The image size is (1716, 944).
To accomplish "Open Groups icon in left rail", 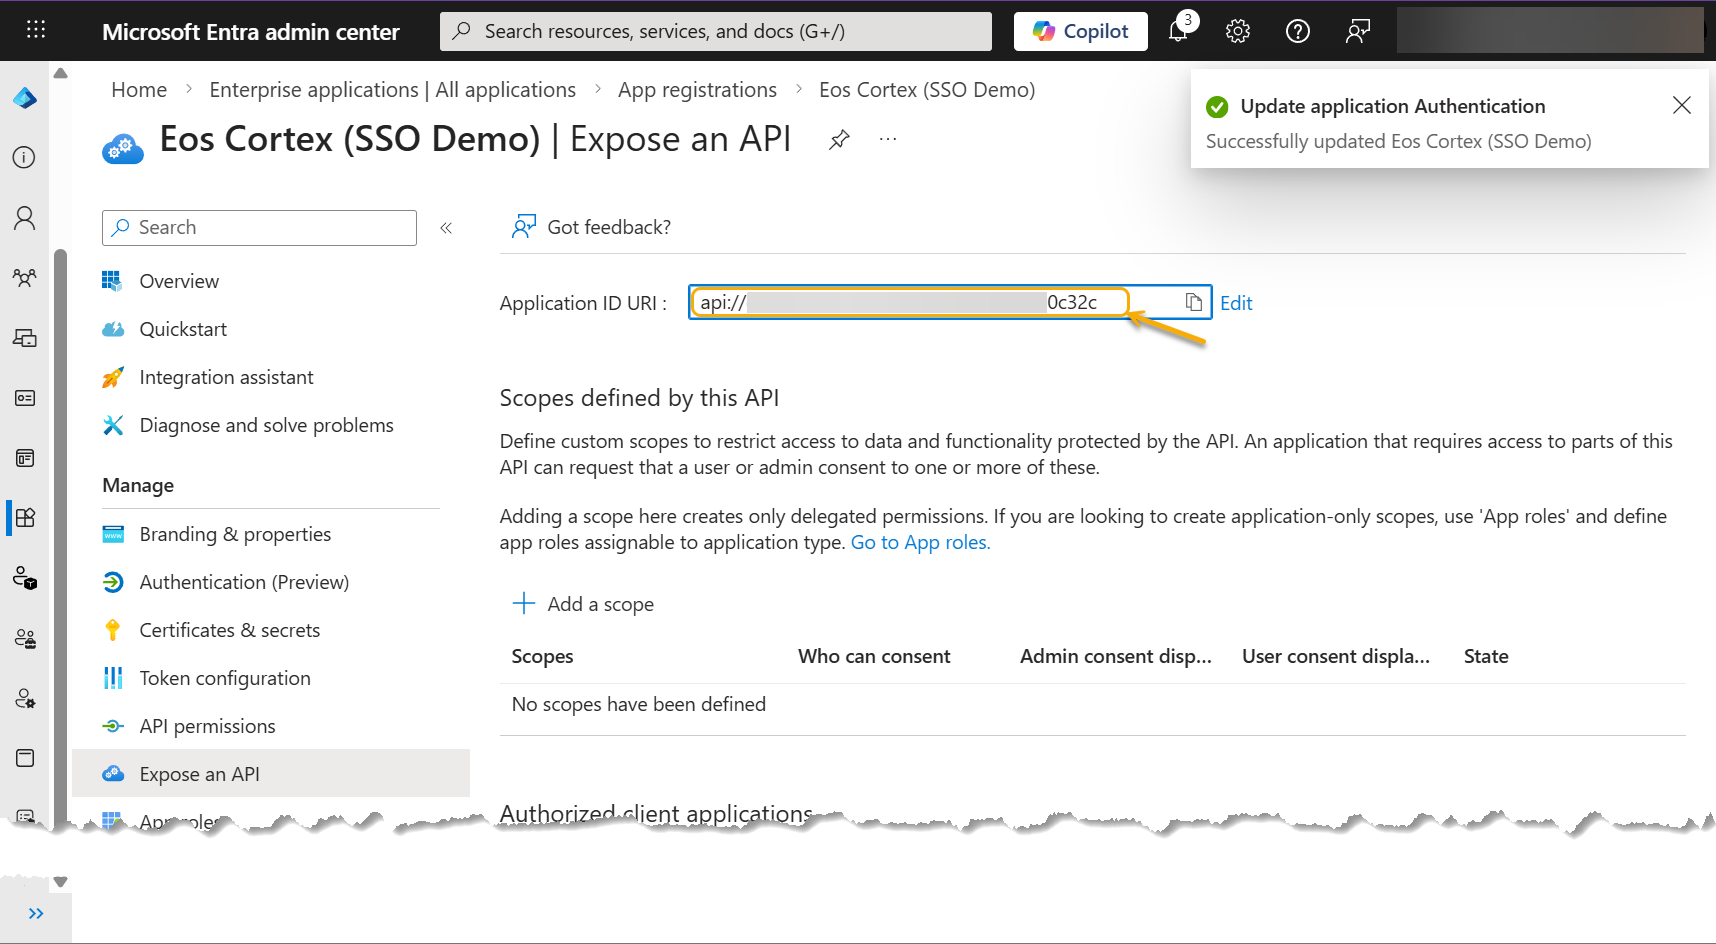I will pos(25,278).
